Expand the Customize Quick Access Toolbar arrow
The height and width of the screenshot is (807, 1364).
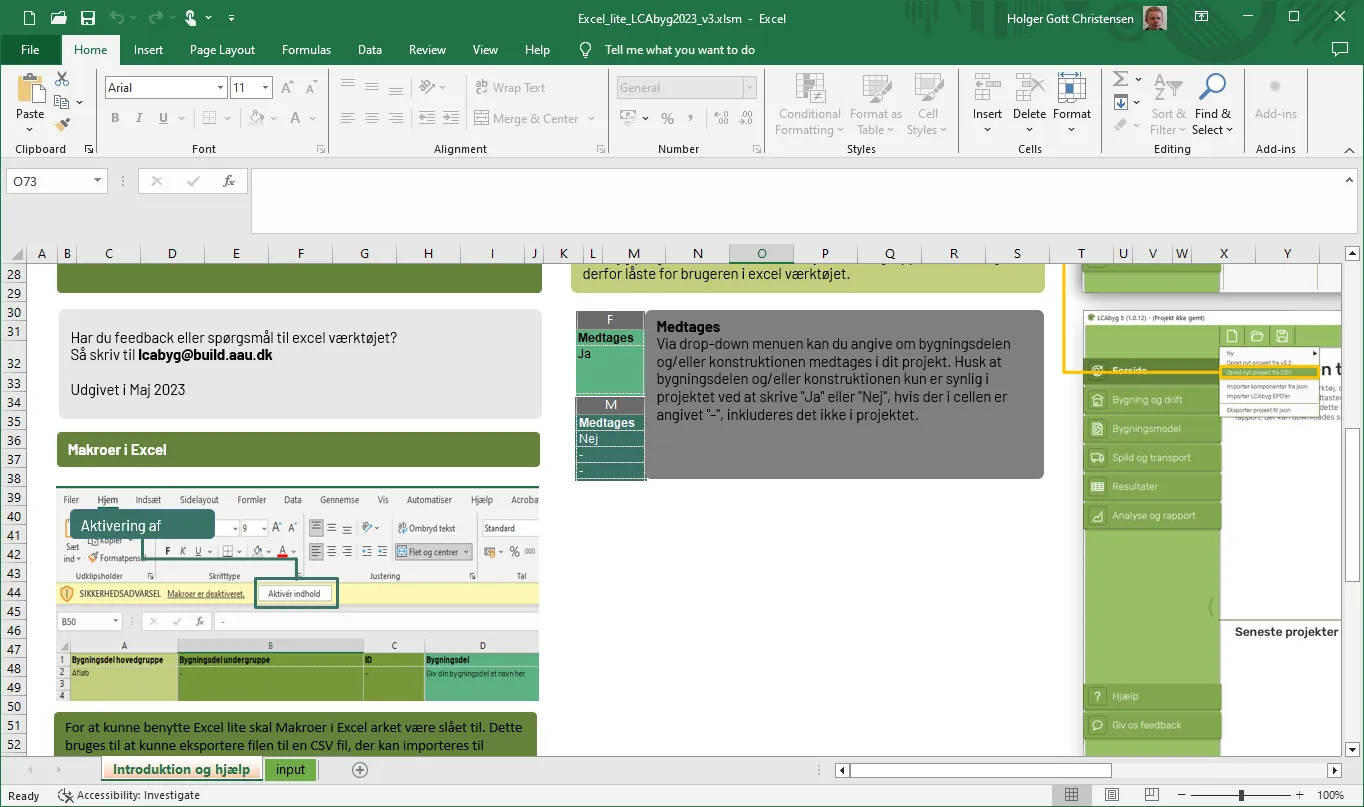pos(232,18)
